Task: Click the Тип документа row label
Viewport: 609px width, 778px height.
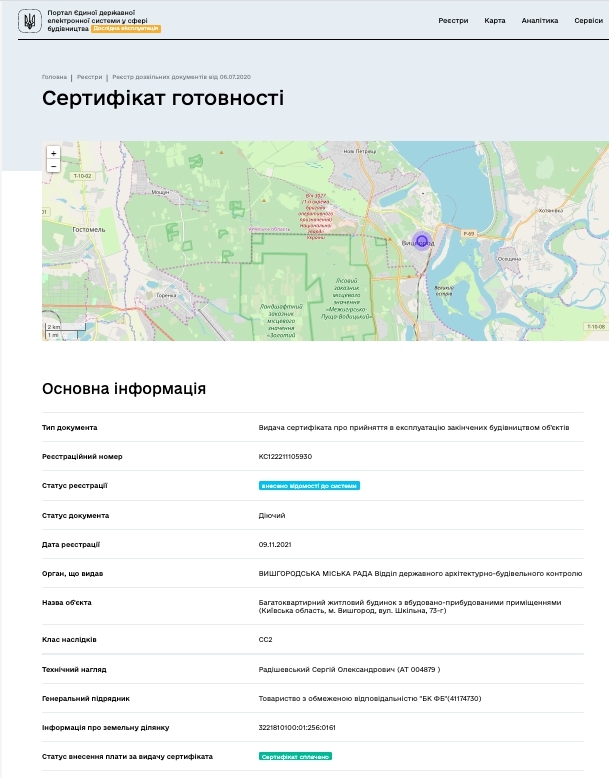Action: pyautogui.click(x=69, y=428)
